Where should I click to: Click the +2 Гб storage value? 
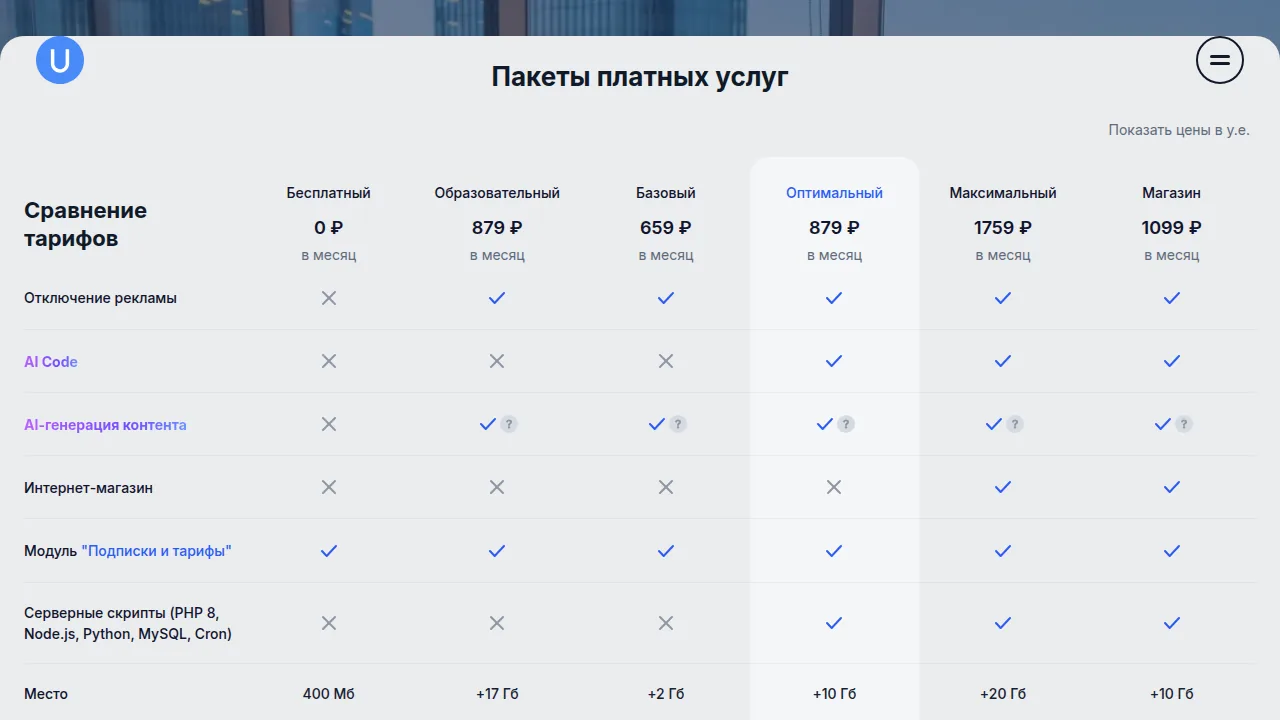pyautogui.click(x=666, y=694)
